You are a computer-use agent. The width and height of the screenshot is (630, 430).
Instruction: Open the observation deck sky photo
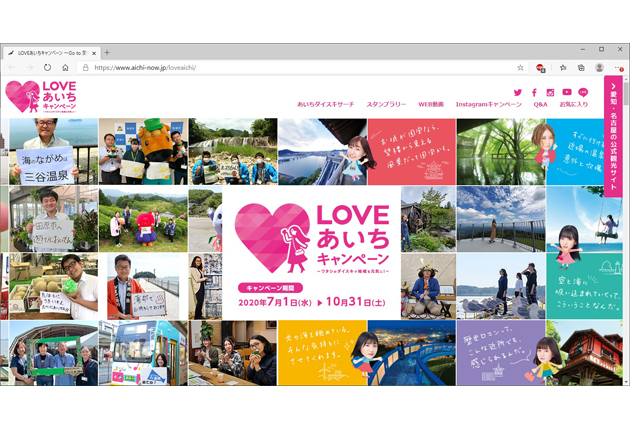(501, 219)
